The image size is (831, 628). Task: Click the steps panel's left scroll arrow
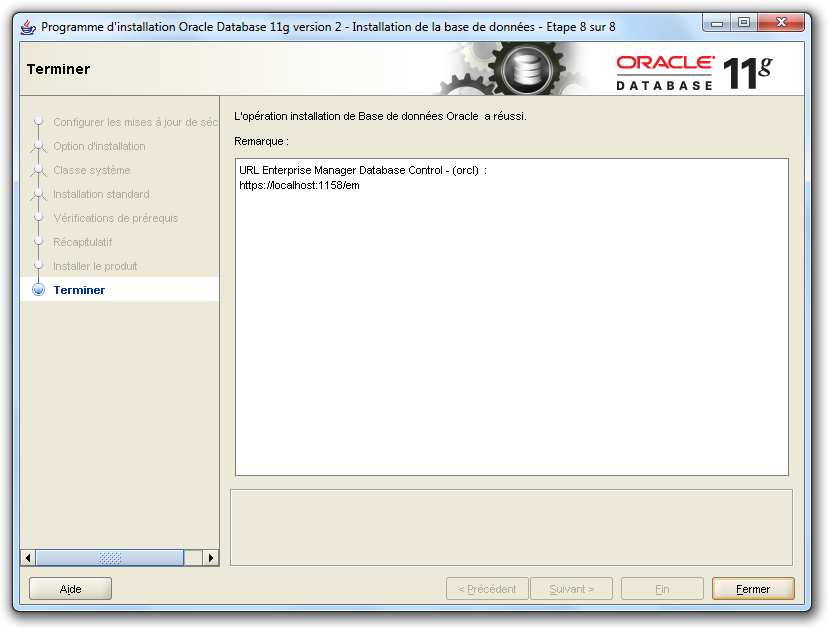28,558
